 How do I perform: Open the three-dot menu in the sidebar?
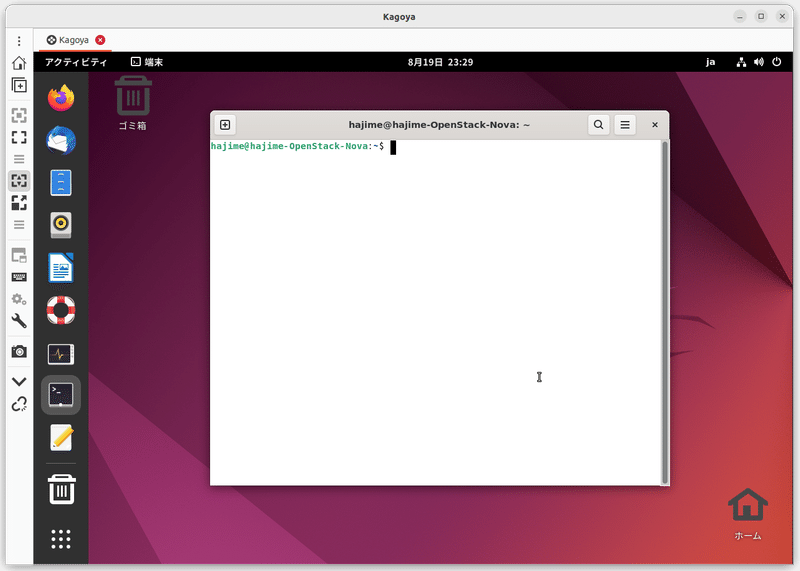[x=19, y=41]
